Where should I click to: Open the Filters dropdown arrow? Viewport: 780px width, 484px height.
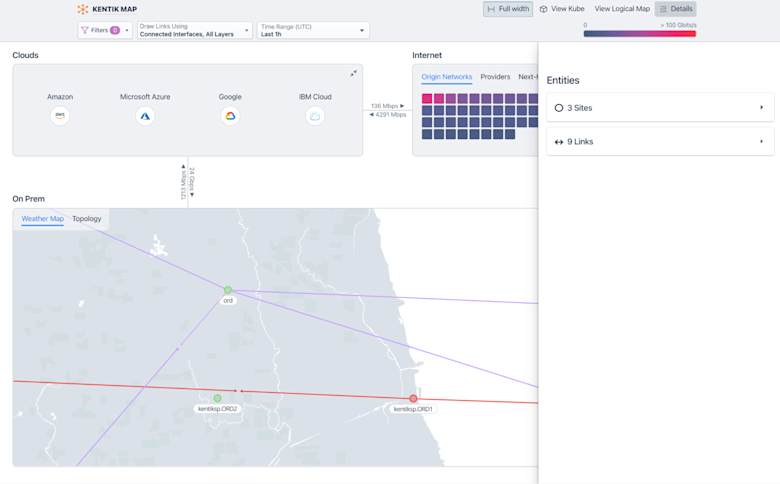pos(127,30)
